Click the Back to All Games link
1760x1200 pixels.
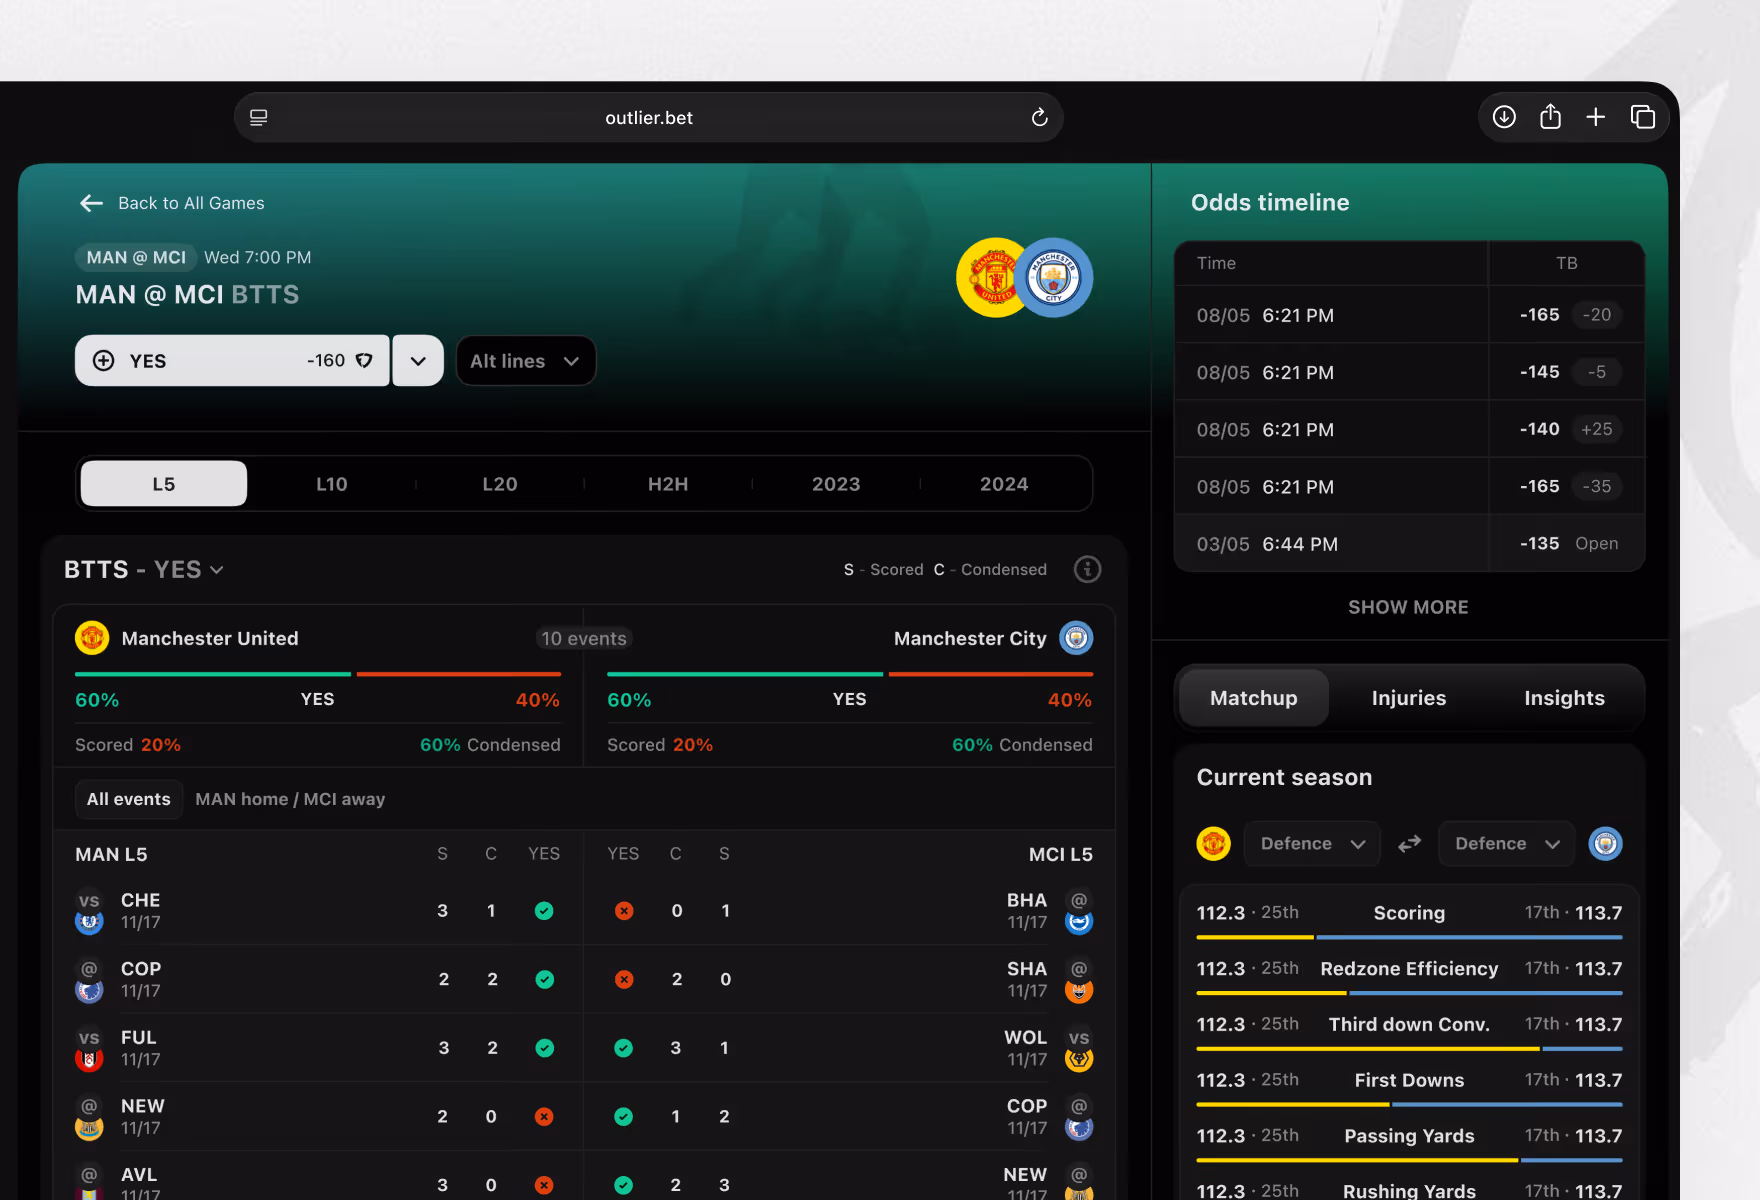pyautogui.click(x=191, y=203)
